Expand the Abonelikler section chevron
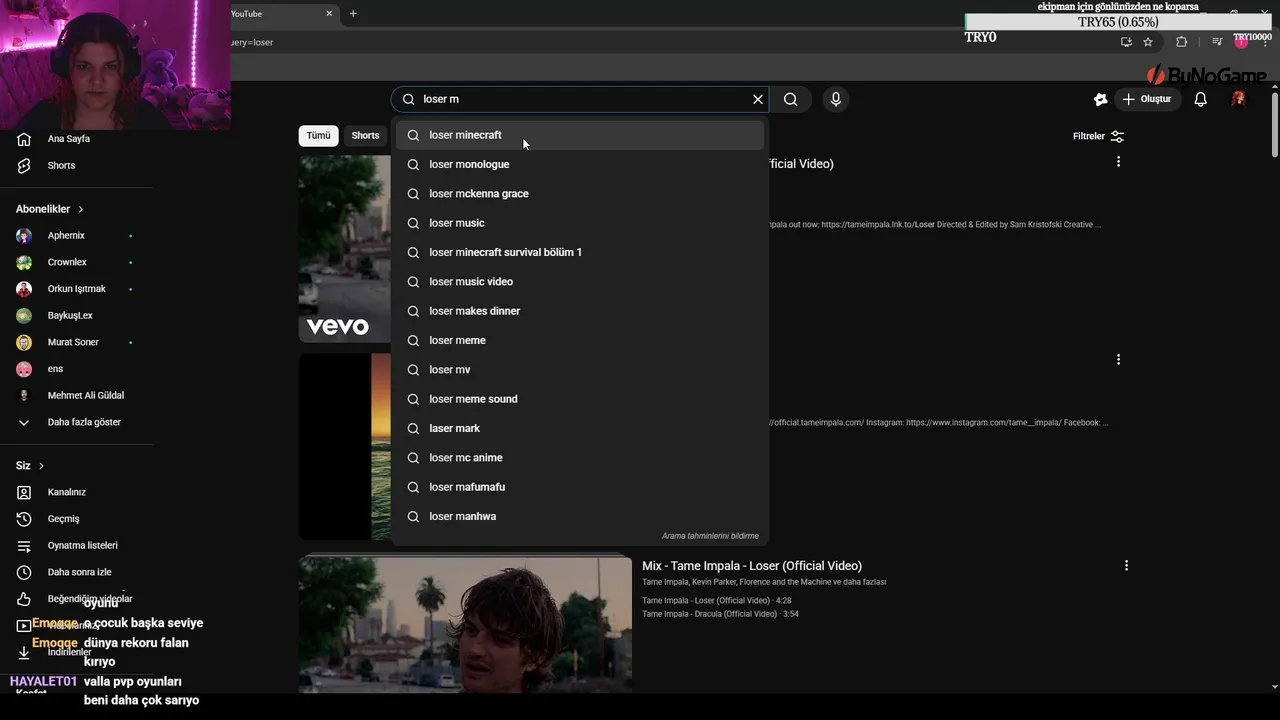The width and height of the screenshot is (1280, 720). click(81, 209)
